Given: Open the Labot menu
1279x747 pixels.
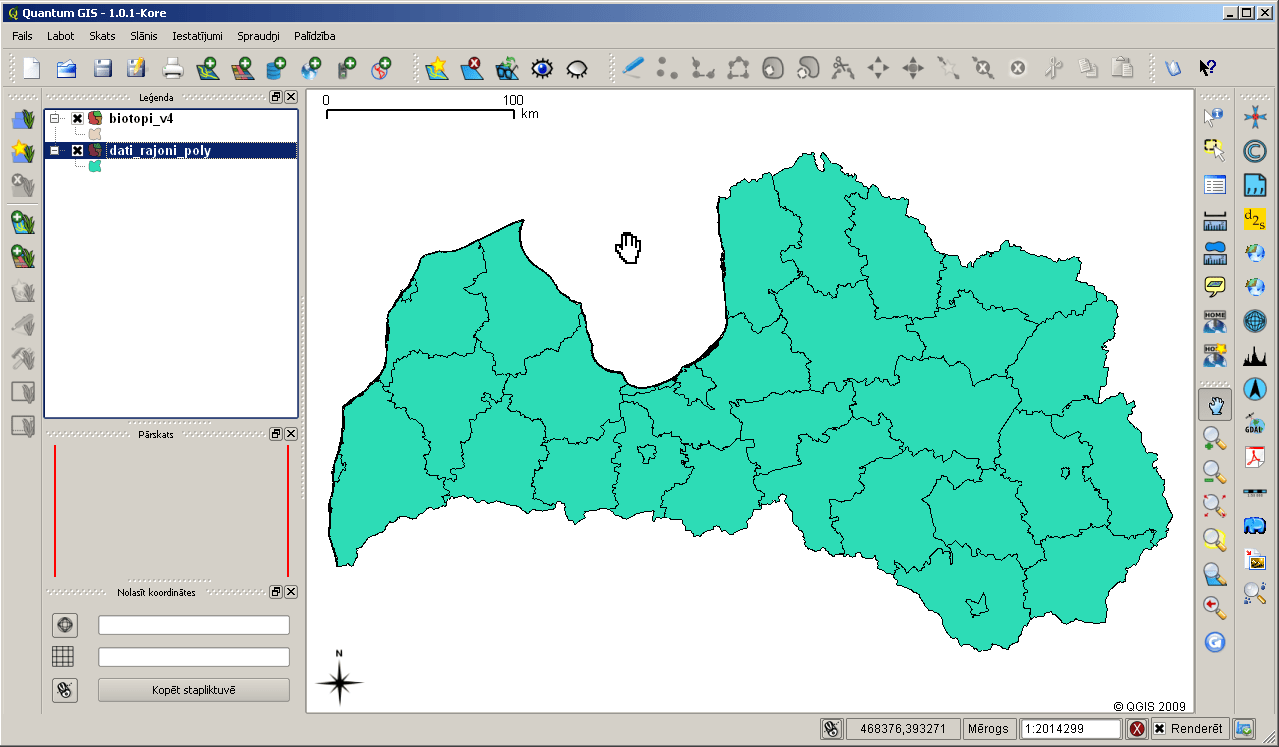Looking at the screenshot, I should click(x=60, y=36).
